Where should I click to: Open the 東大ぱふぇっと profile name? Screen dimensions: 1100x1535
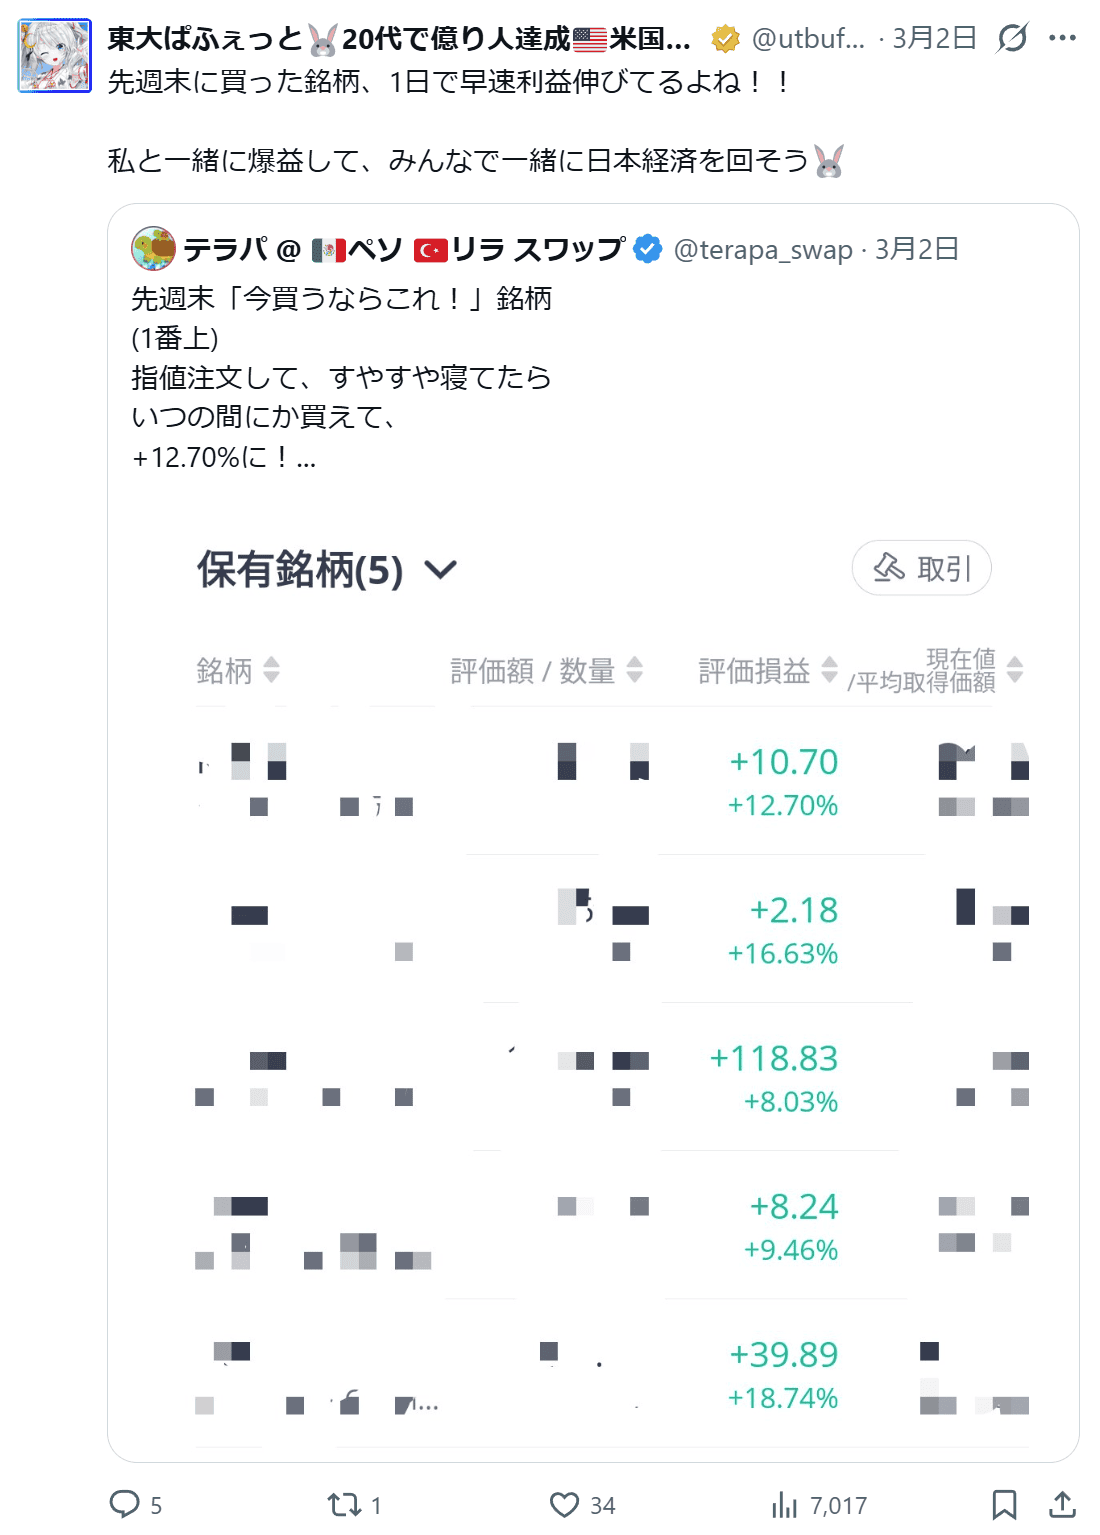tap(205, 39)
